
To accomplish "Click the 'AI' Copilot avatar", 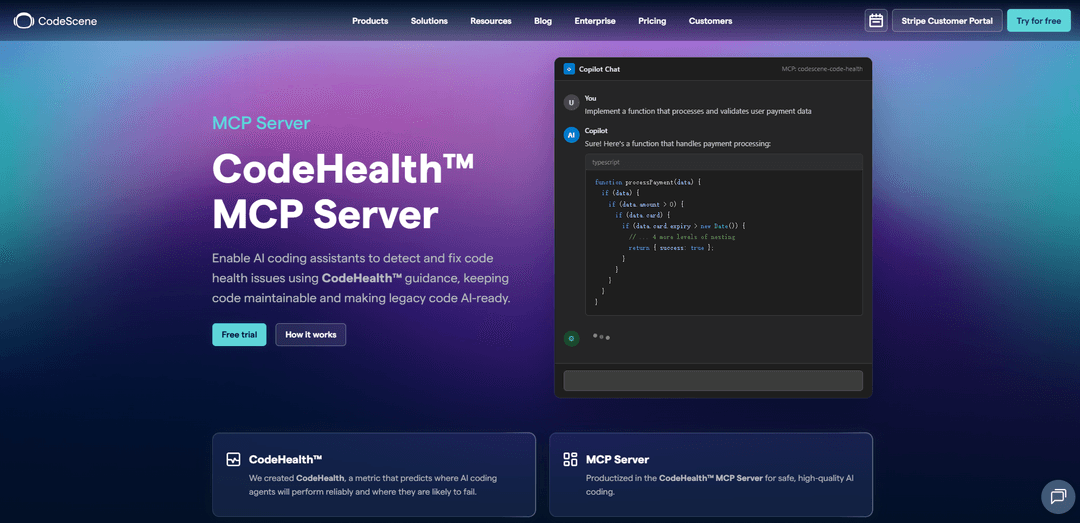I will click(571, 135).
